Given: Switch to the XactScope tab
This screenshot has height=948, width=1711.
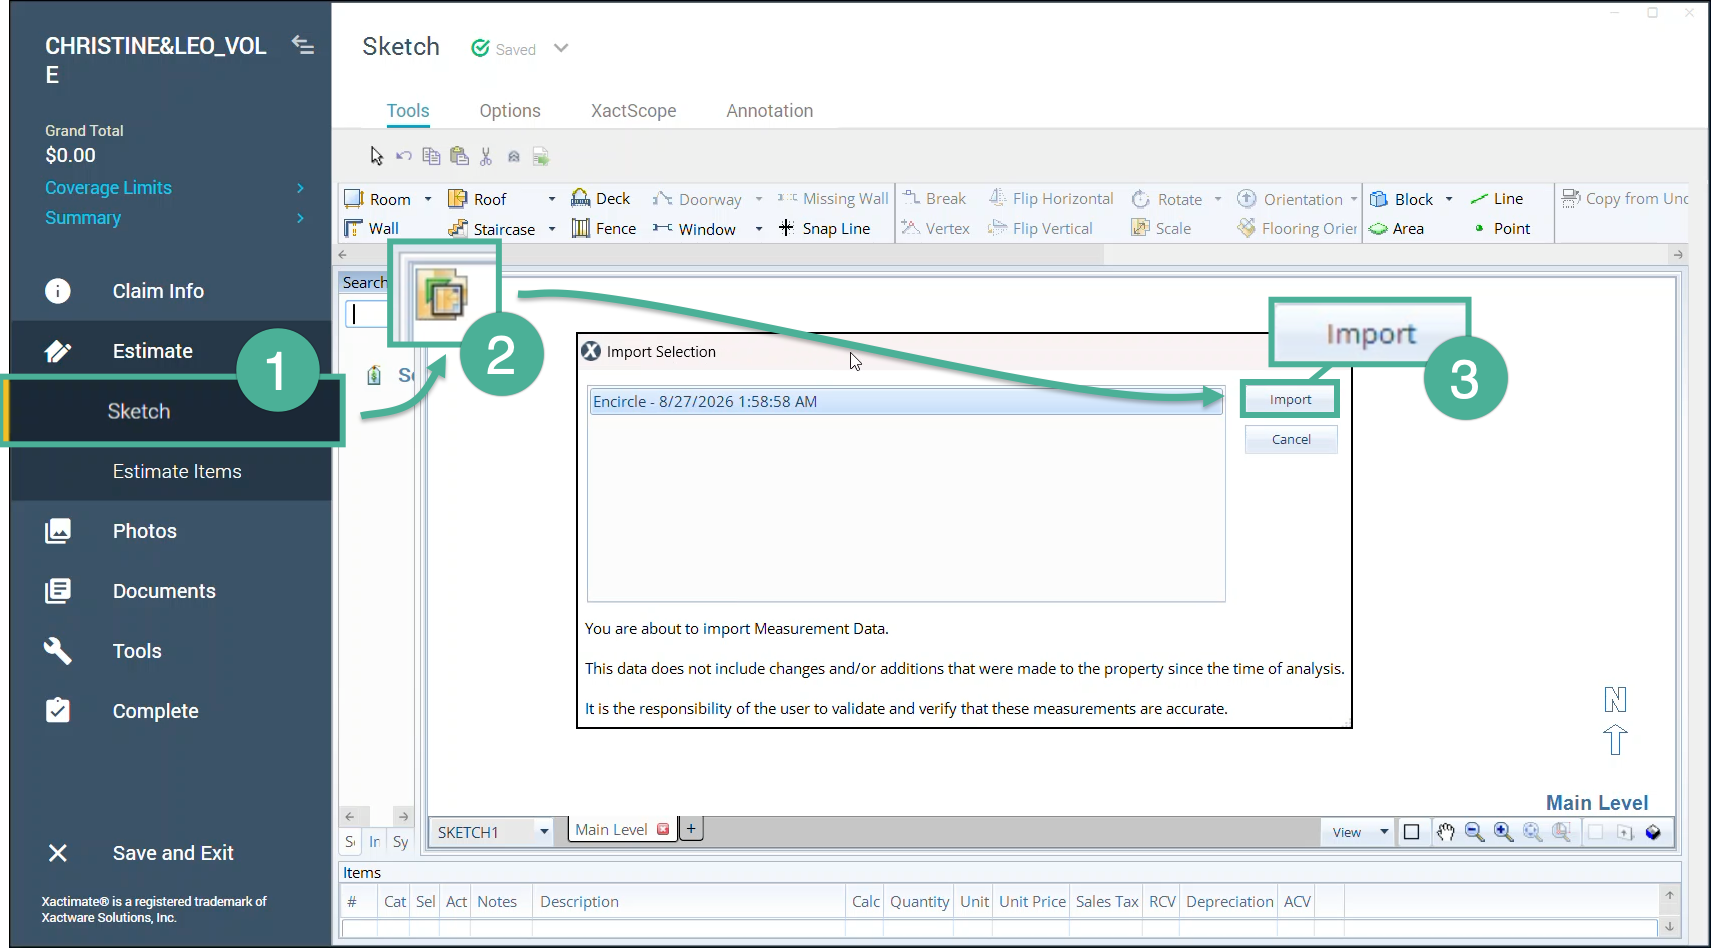Looking at the screenshot, I should point(633,111).
